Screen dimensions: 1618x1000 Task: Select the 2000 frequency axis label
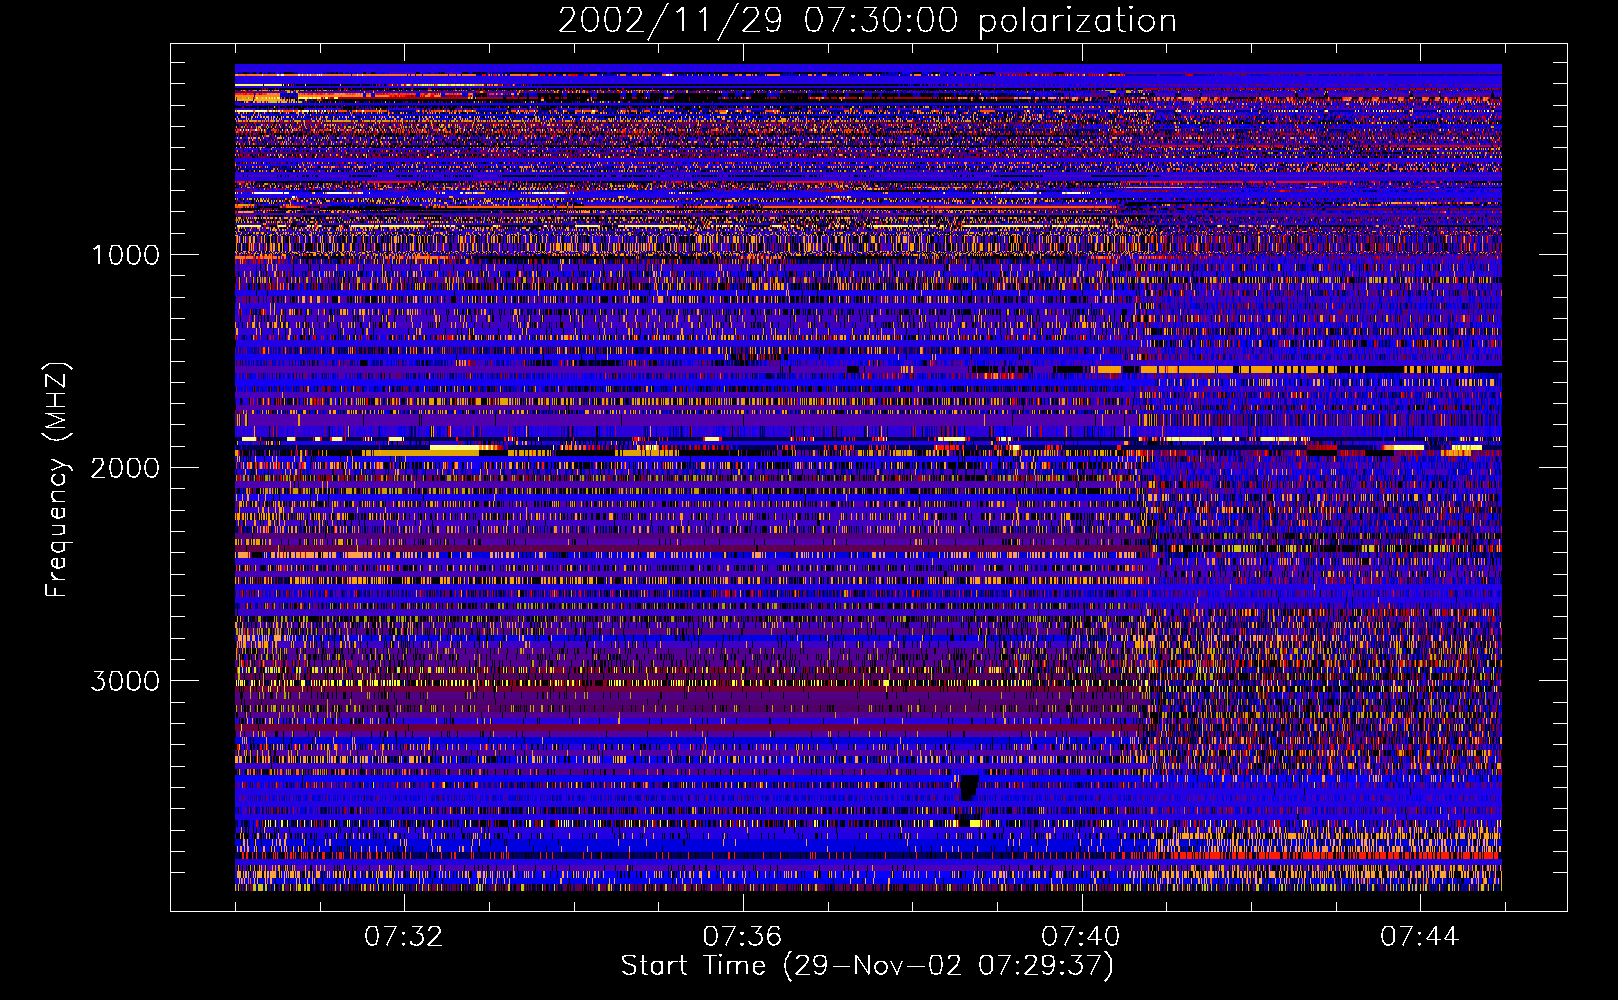(x=125, y=468)
